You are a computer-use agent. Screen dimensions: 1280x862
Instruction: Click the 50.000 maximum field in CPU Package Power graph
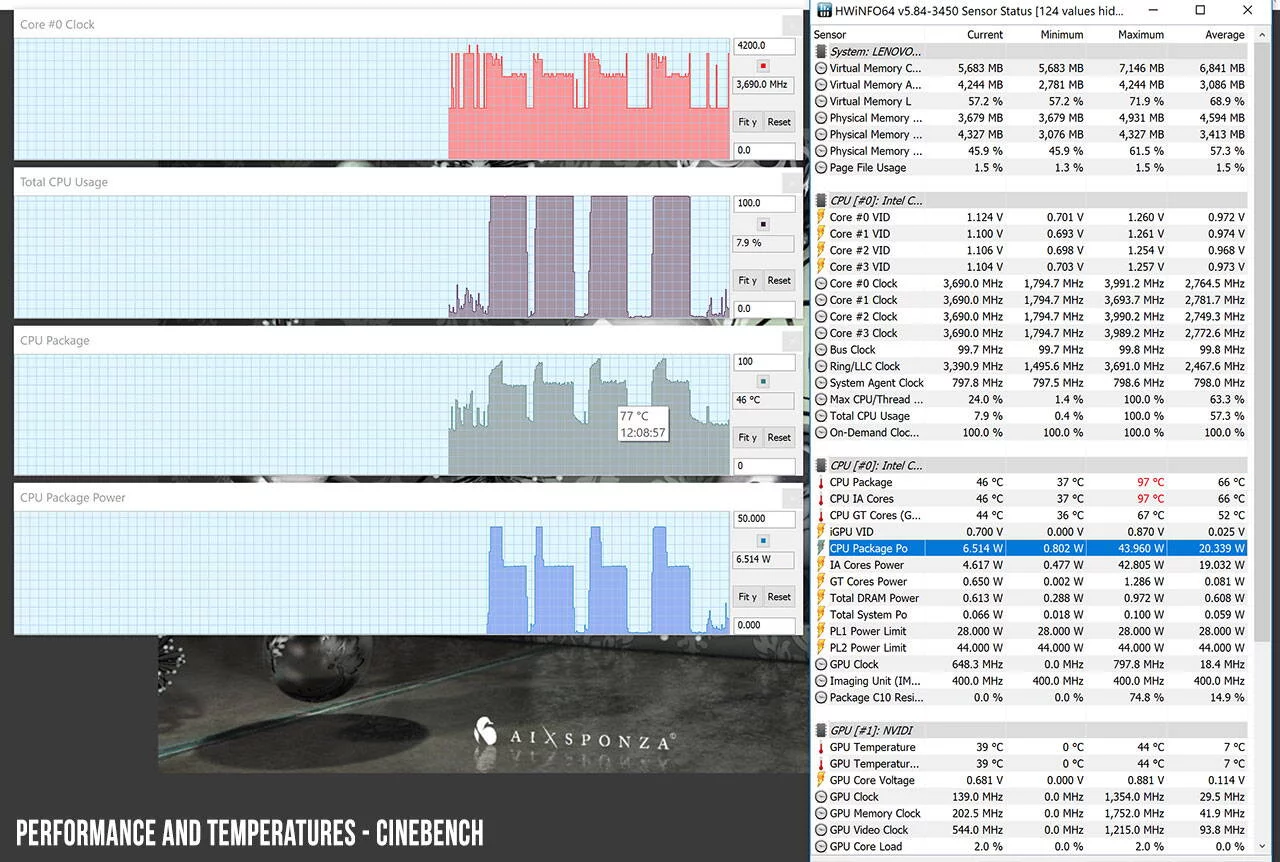764,518
